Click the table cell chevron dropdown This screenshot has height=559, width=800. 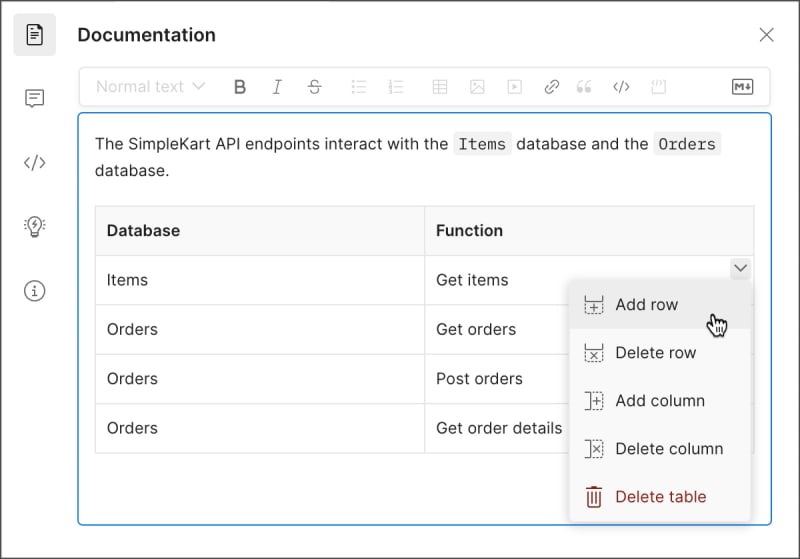tap(740, 268)
